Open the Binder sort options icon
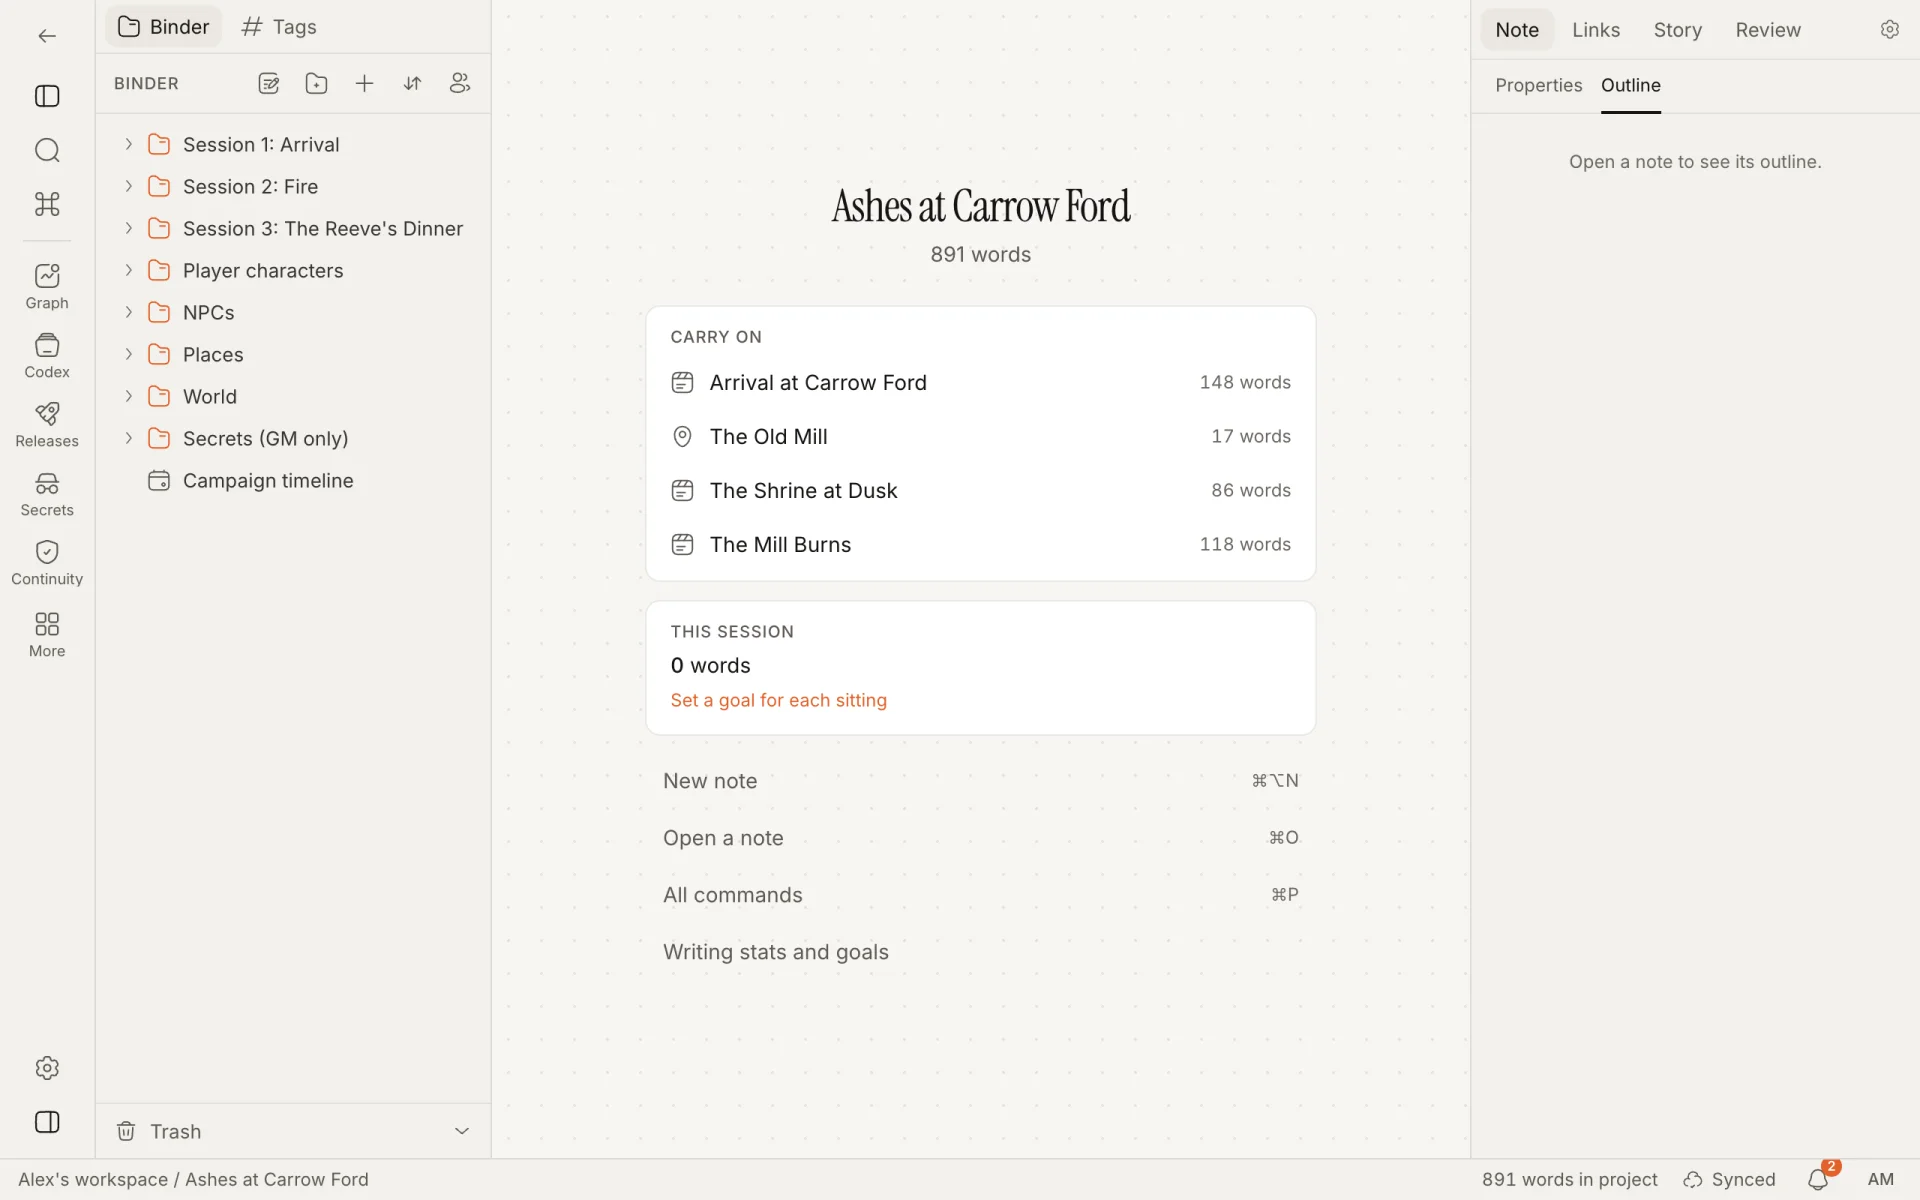The height and width of the screenshot is (1200, 1920). pyautogui.click(x=412, y=84)
